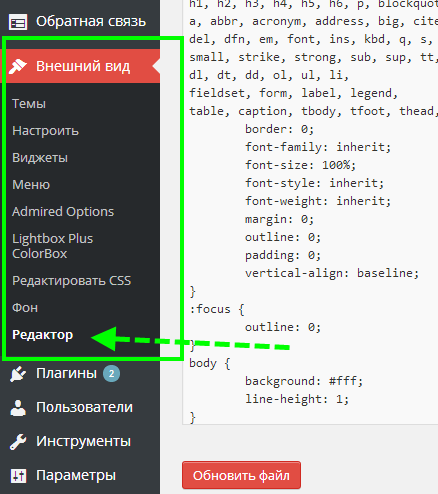Image resolution: width=438 pixels, height=494 pixels.
Task: Click inside the CSS code editor area
Action: click(x=310, y=212)
